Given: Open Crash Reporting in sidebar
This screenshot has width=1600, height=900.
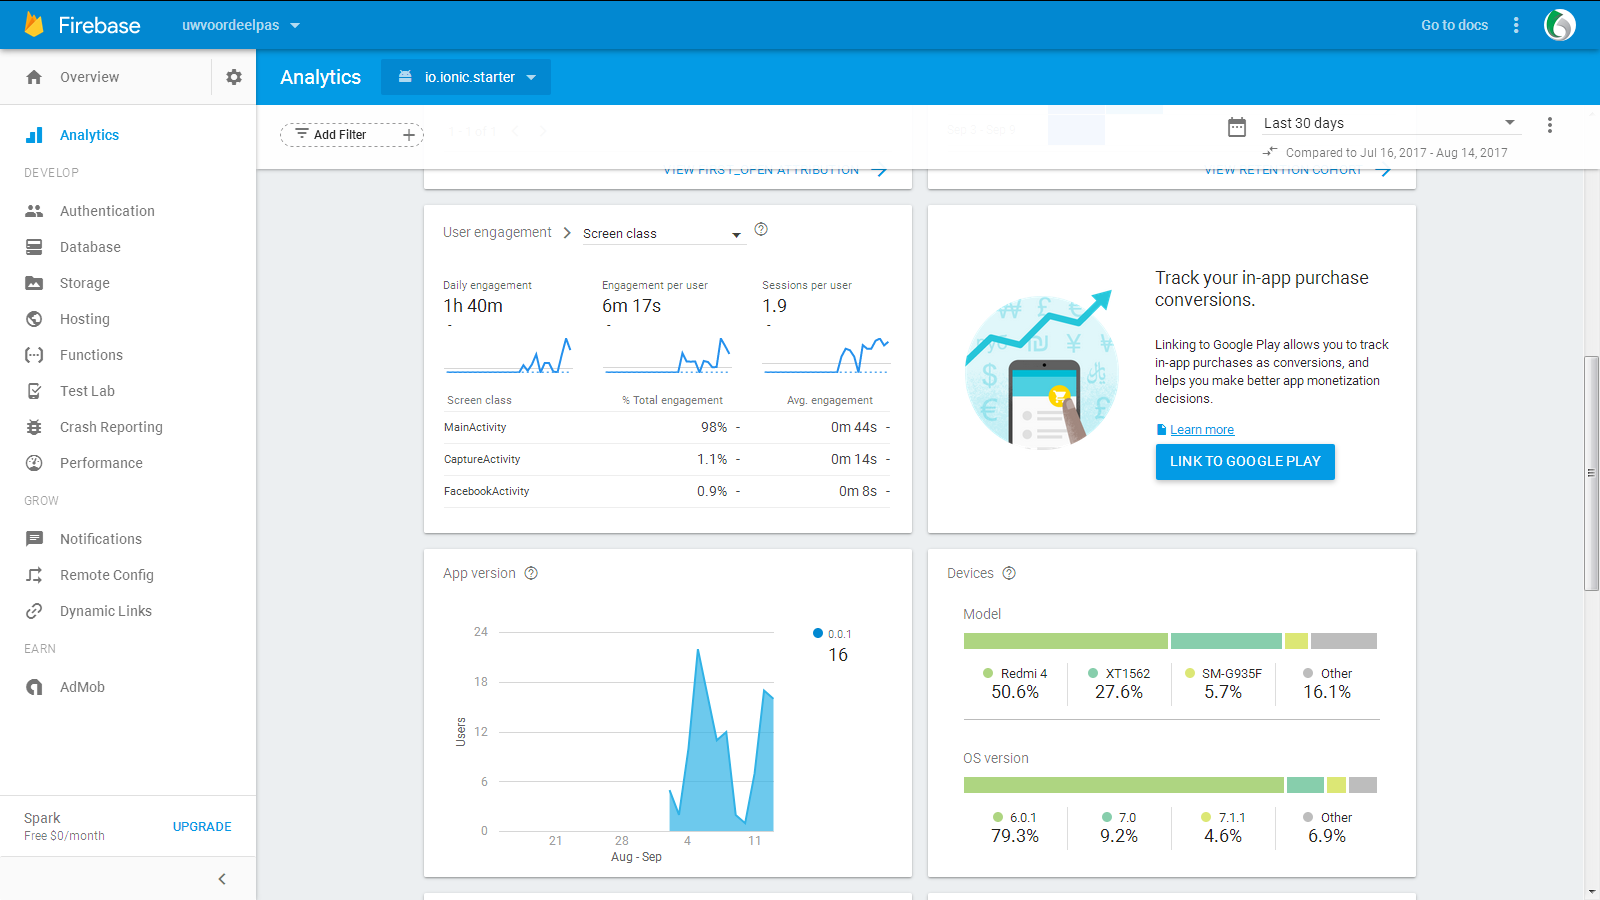Looking at the screenshot, I should tap(111, 427).
